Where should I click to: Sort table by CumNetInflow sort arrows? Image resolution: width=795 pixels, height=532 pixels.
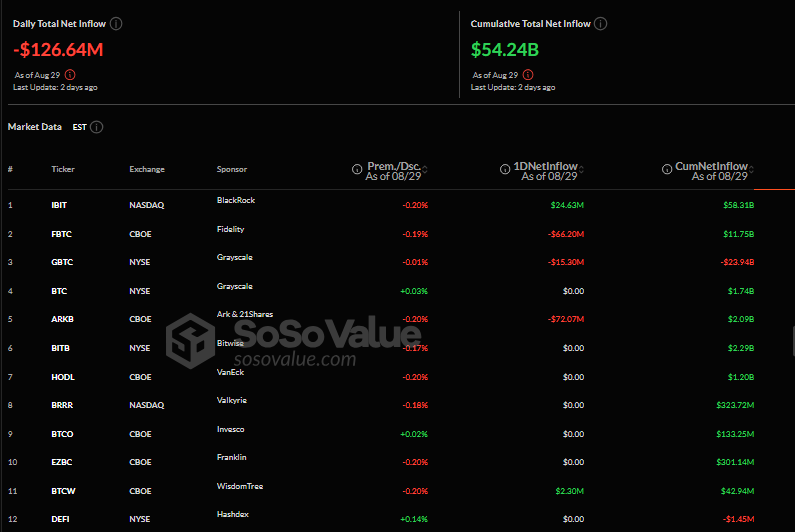tap(751, 169)
